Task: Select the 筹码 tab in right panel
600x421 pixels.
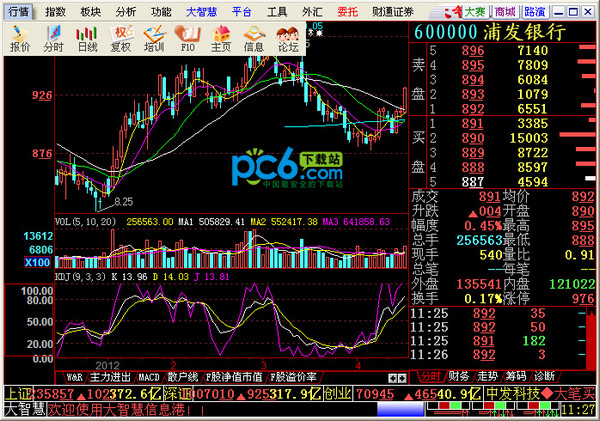Action: pyautogui.click(x=517, y=377)
